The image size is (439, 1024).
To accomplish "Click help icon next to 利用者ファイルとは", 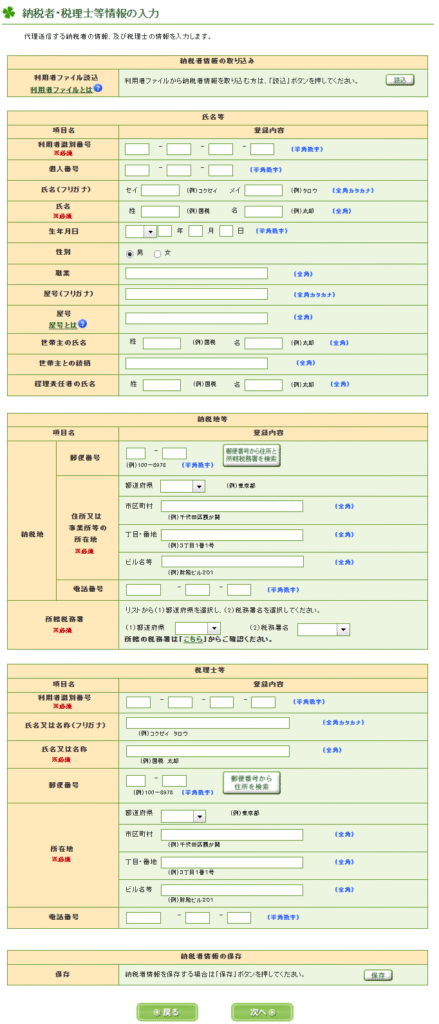I will click(x=97, y=88).
